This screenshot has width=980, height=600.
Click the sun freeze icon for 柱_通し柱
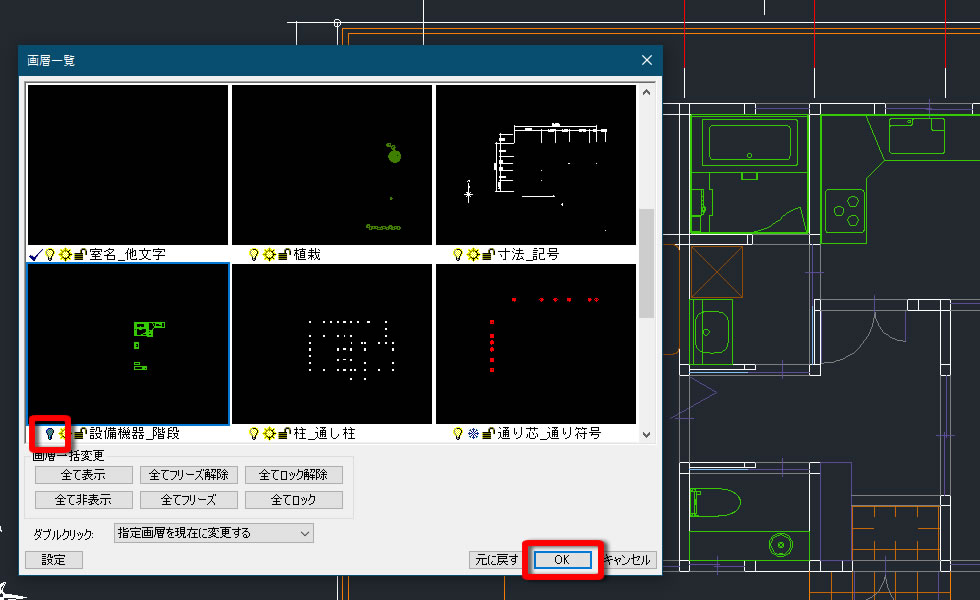point(269,433)
